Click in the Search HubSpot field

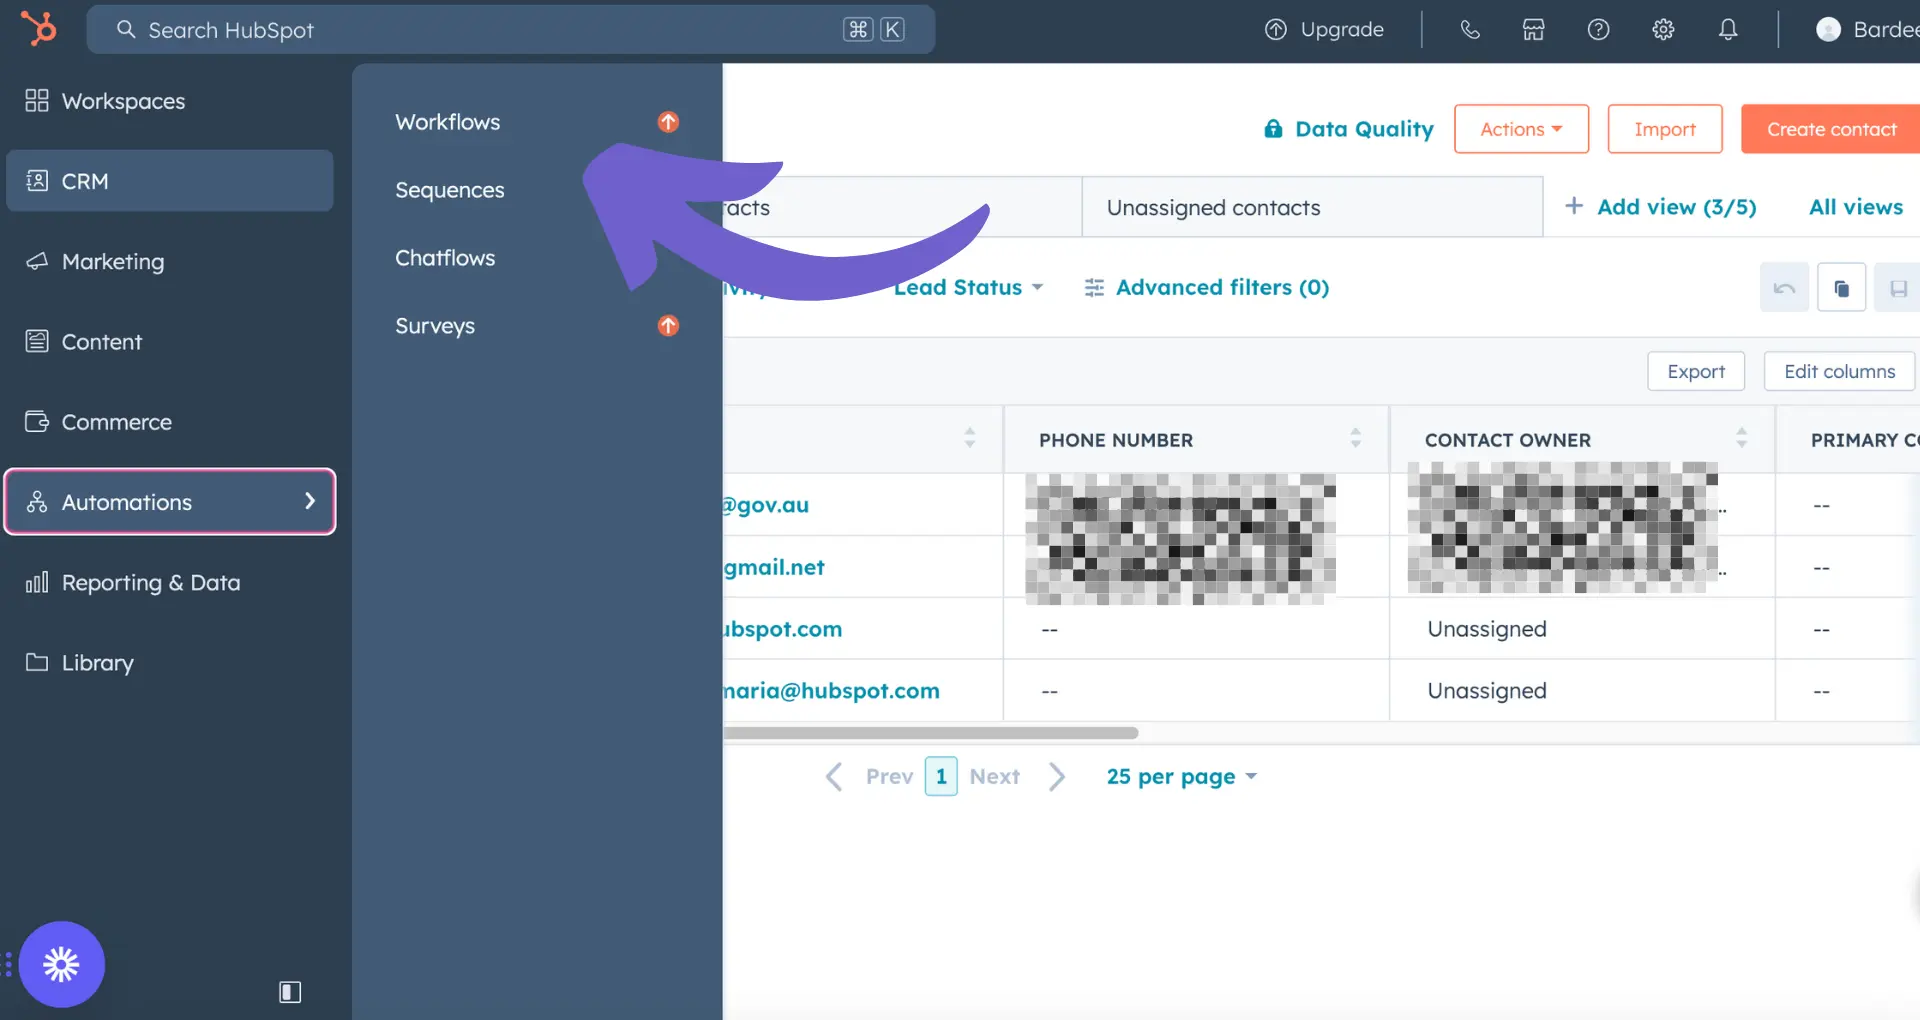(511, 29)
